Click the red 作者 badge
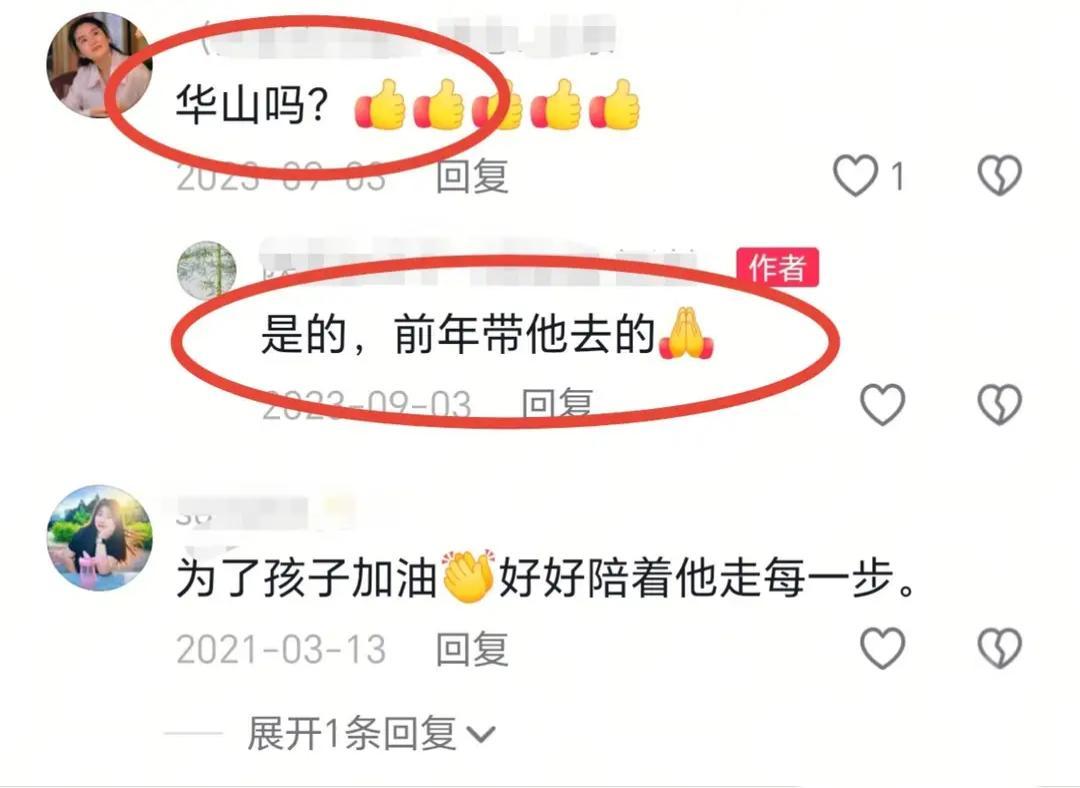 [778, 267]
